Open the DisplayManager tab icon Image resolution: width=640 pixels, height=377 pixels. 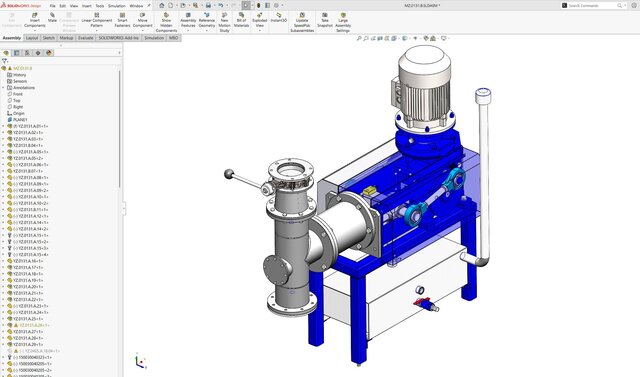pos(49,53)
